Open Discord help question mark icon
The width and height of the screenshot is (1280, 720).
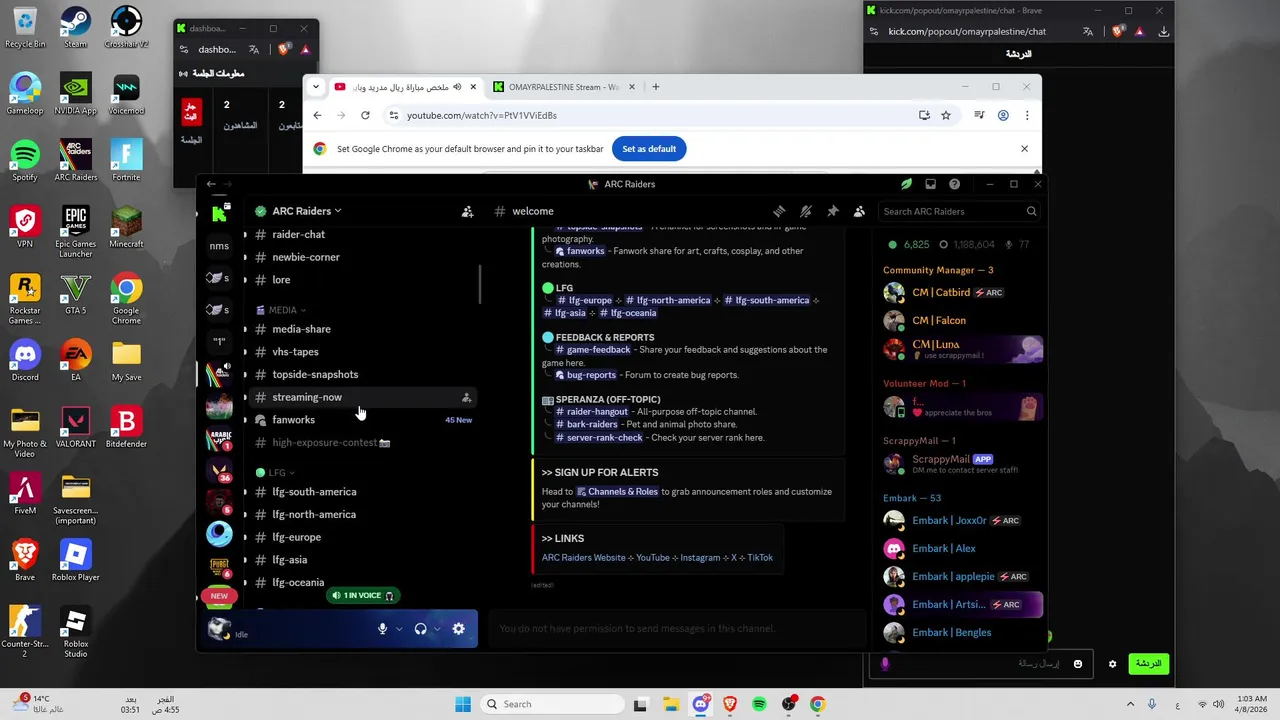[954, 184]
